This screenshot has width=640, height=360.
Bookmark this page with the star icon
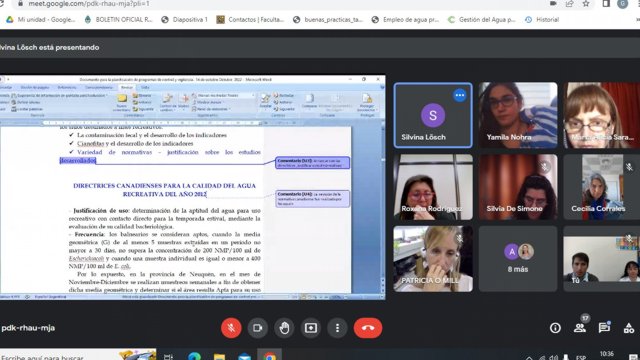[586, 4]
